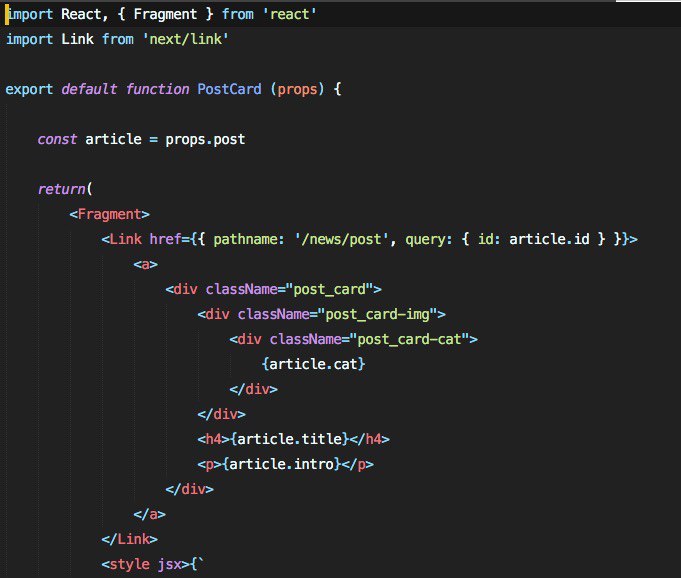681x578 pixels.
Task: Click the closing </Link> tag
Action: [x=129, y=539]
